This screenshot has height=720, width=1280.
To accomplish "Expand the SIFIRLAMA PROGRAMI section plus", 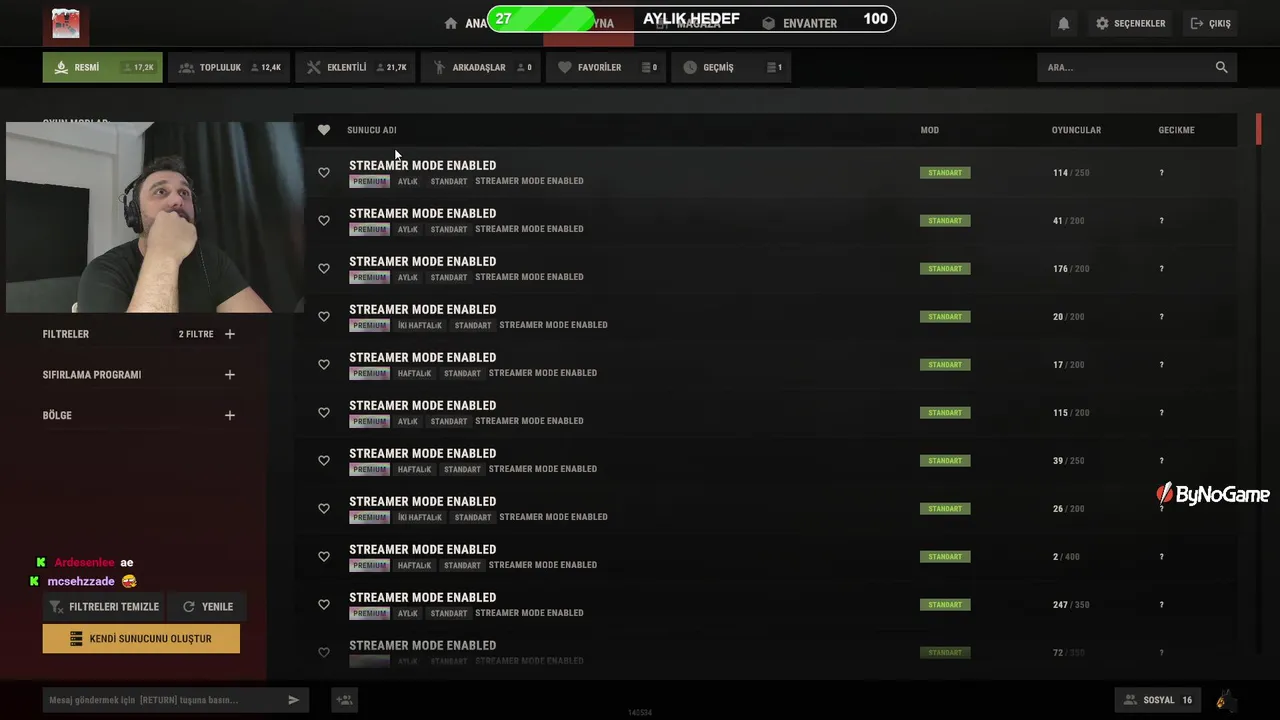I will click(230, 375).
